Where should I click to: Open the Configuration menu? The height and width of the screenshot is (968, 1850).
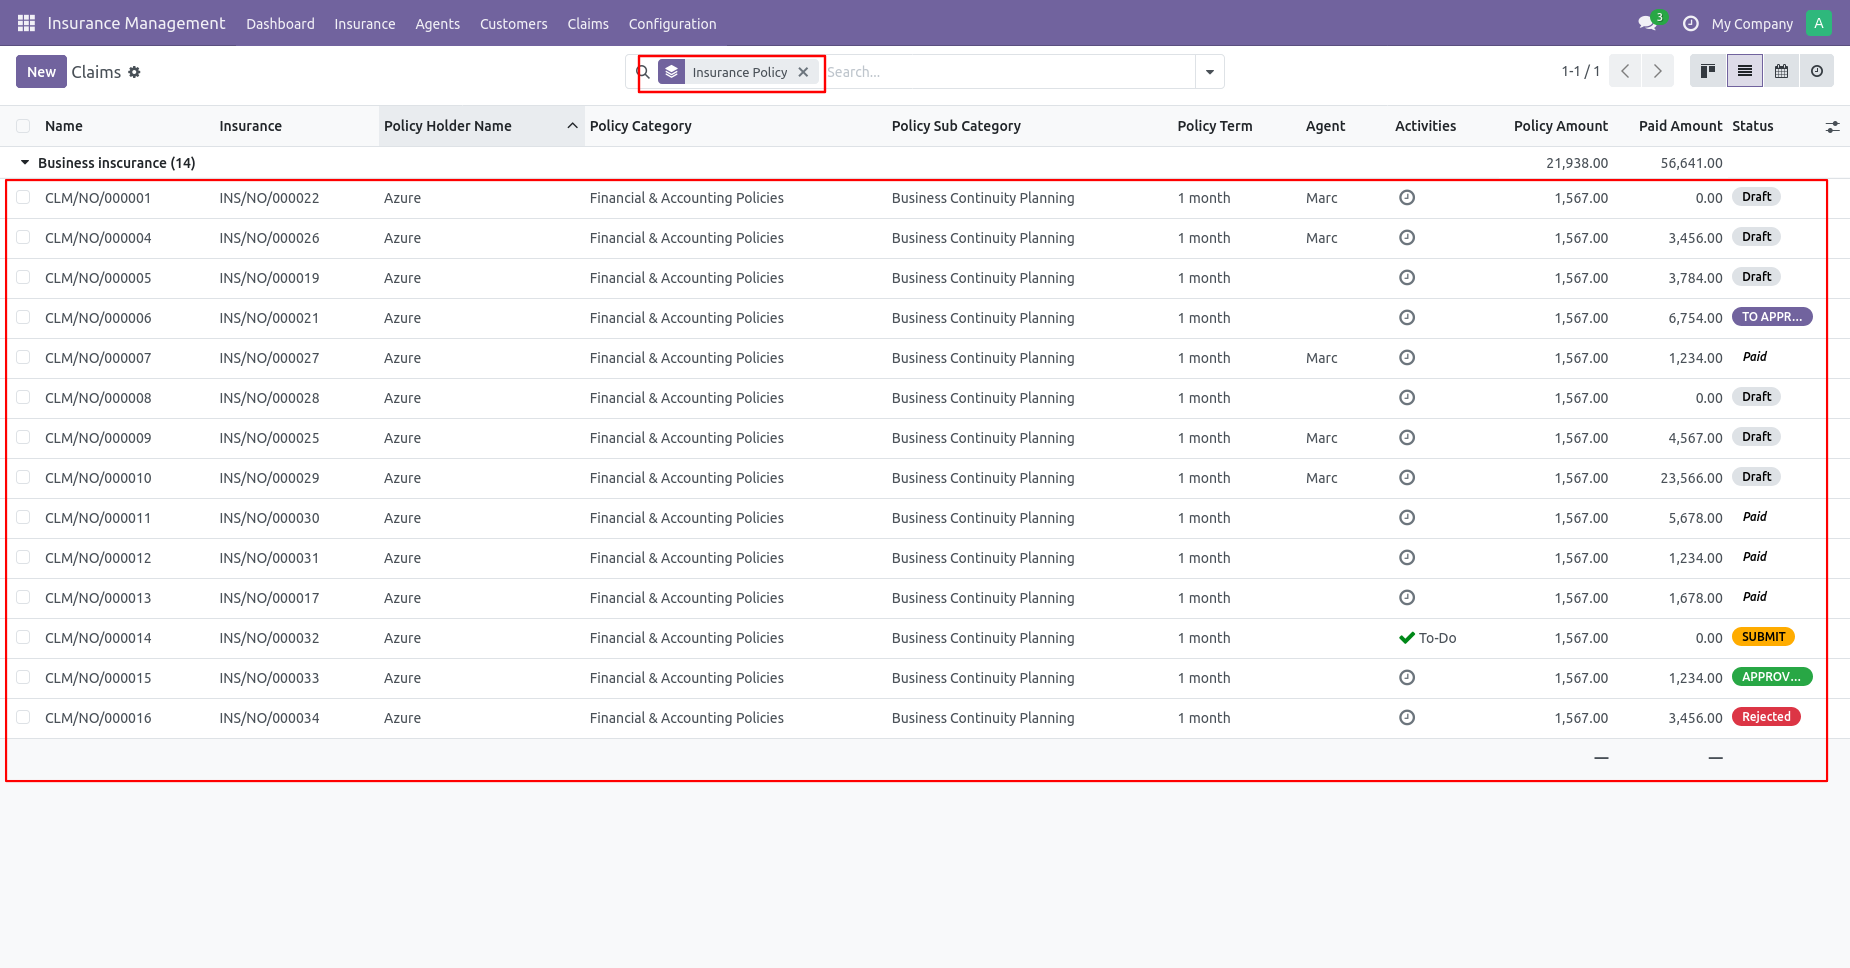click(x=672, y=24)
